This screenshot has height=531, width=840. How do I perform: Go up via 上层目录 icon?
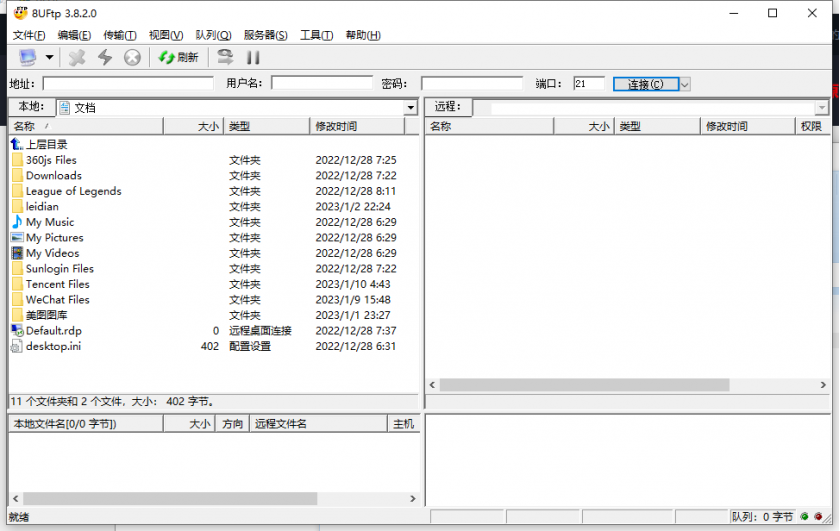pos(17,144)
